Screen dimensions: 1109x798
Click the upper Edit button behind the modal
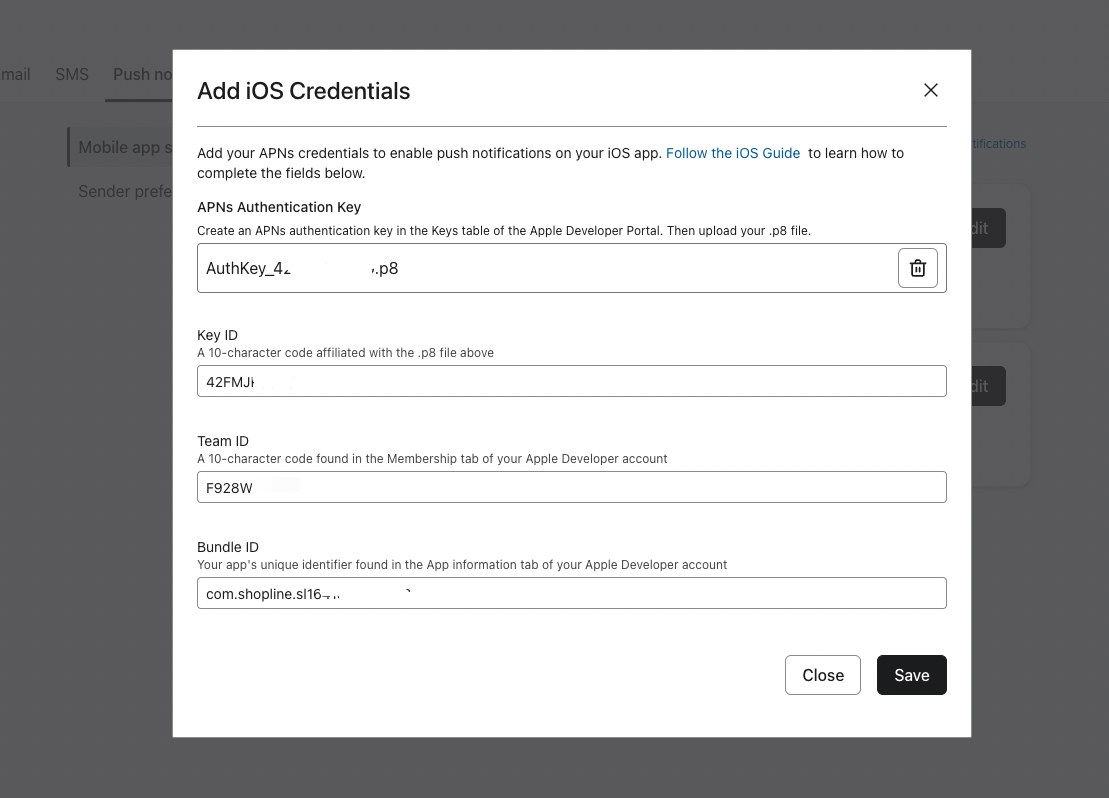[975, 228]
